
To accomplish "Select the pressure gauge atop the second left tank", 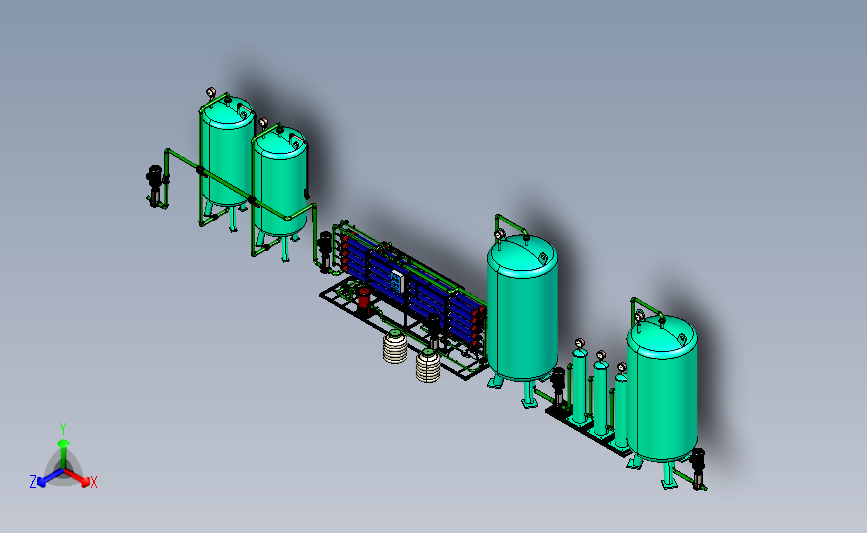I will pos(263,122).
